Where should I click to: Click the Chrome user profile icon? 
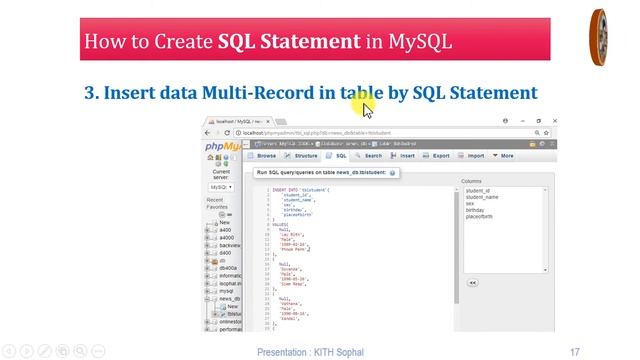pyautogui.click(x=505, y=121)
